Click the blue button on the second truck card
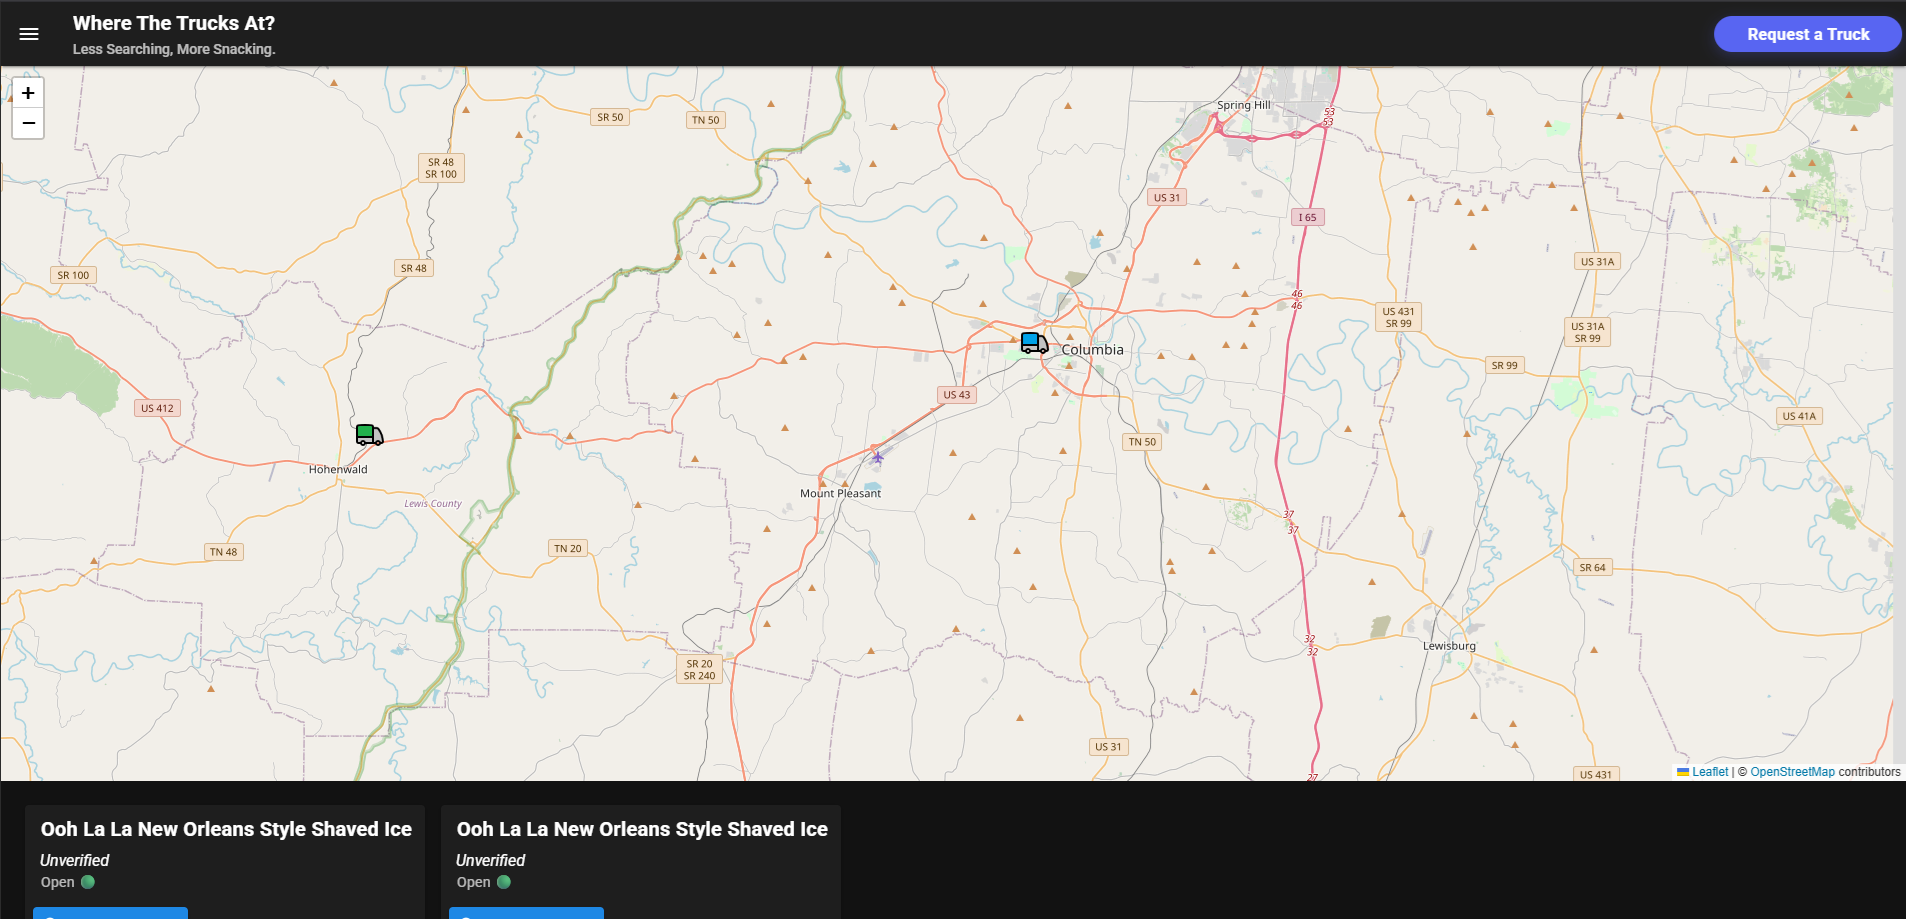This screenshot has height=919, width=1906. [526, 912]
